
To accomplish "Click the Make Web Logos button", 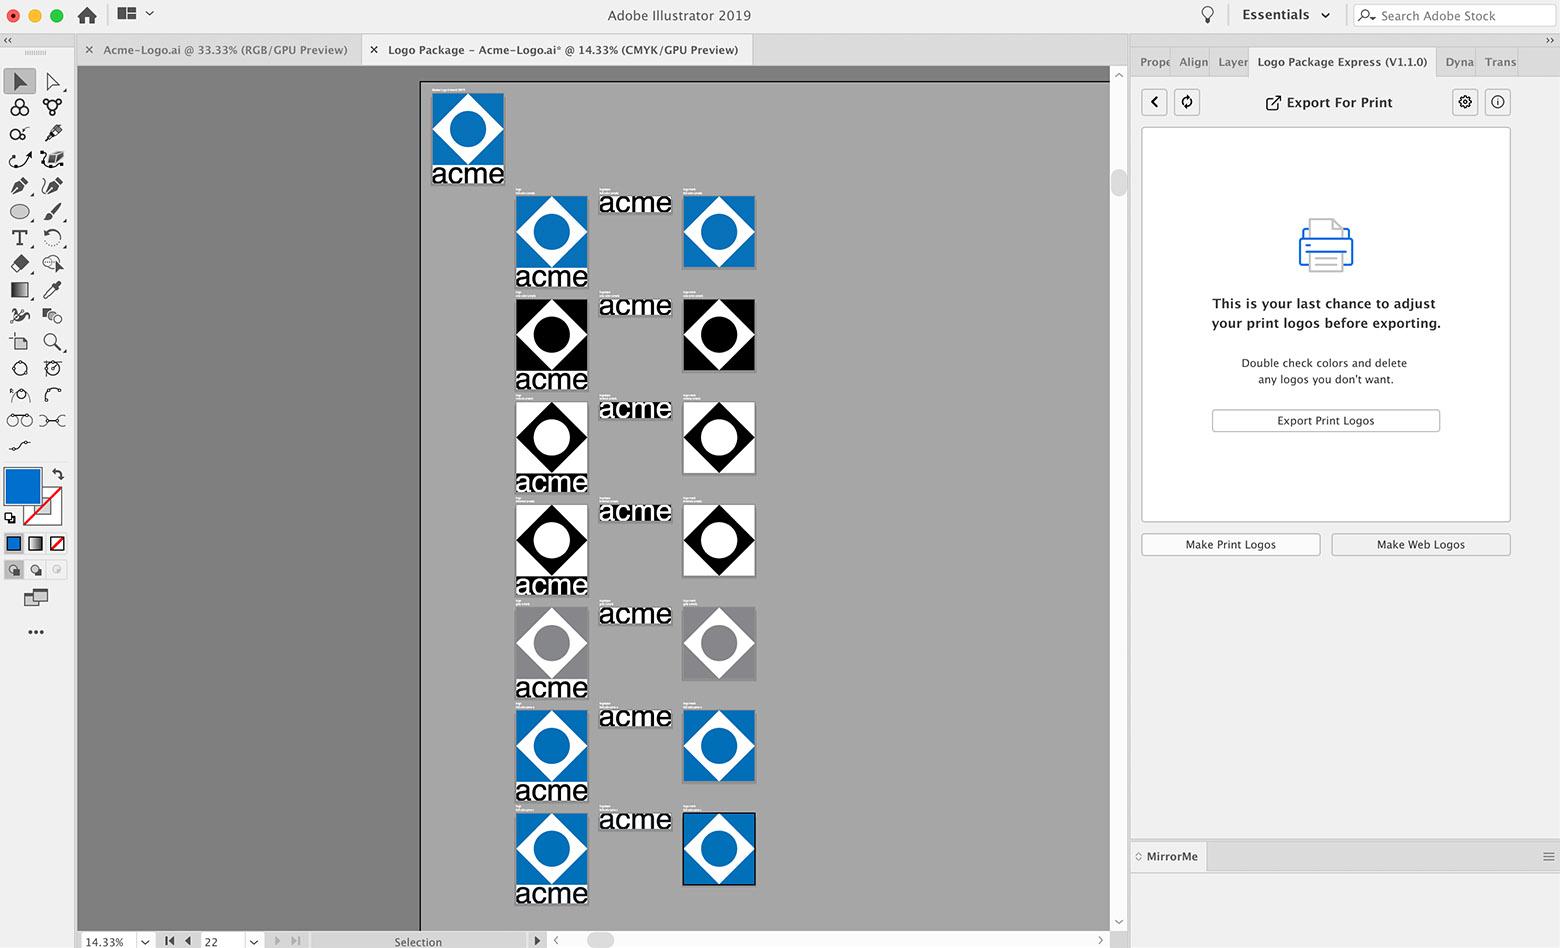I will coord(1421,545).
